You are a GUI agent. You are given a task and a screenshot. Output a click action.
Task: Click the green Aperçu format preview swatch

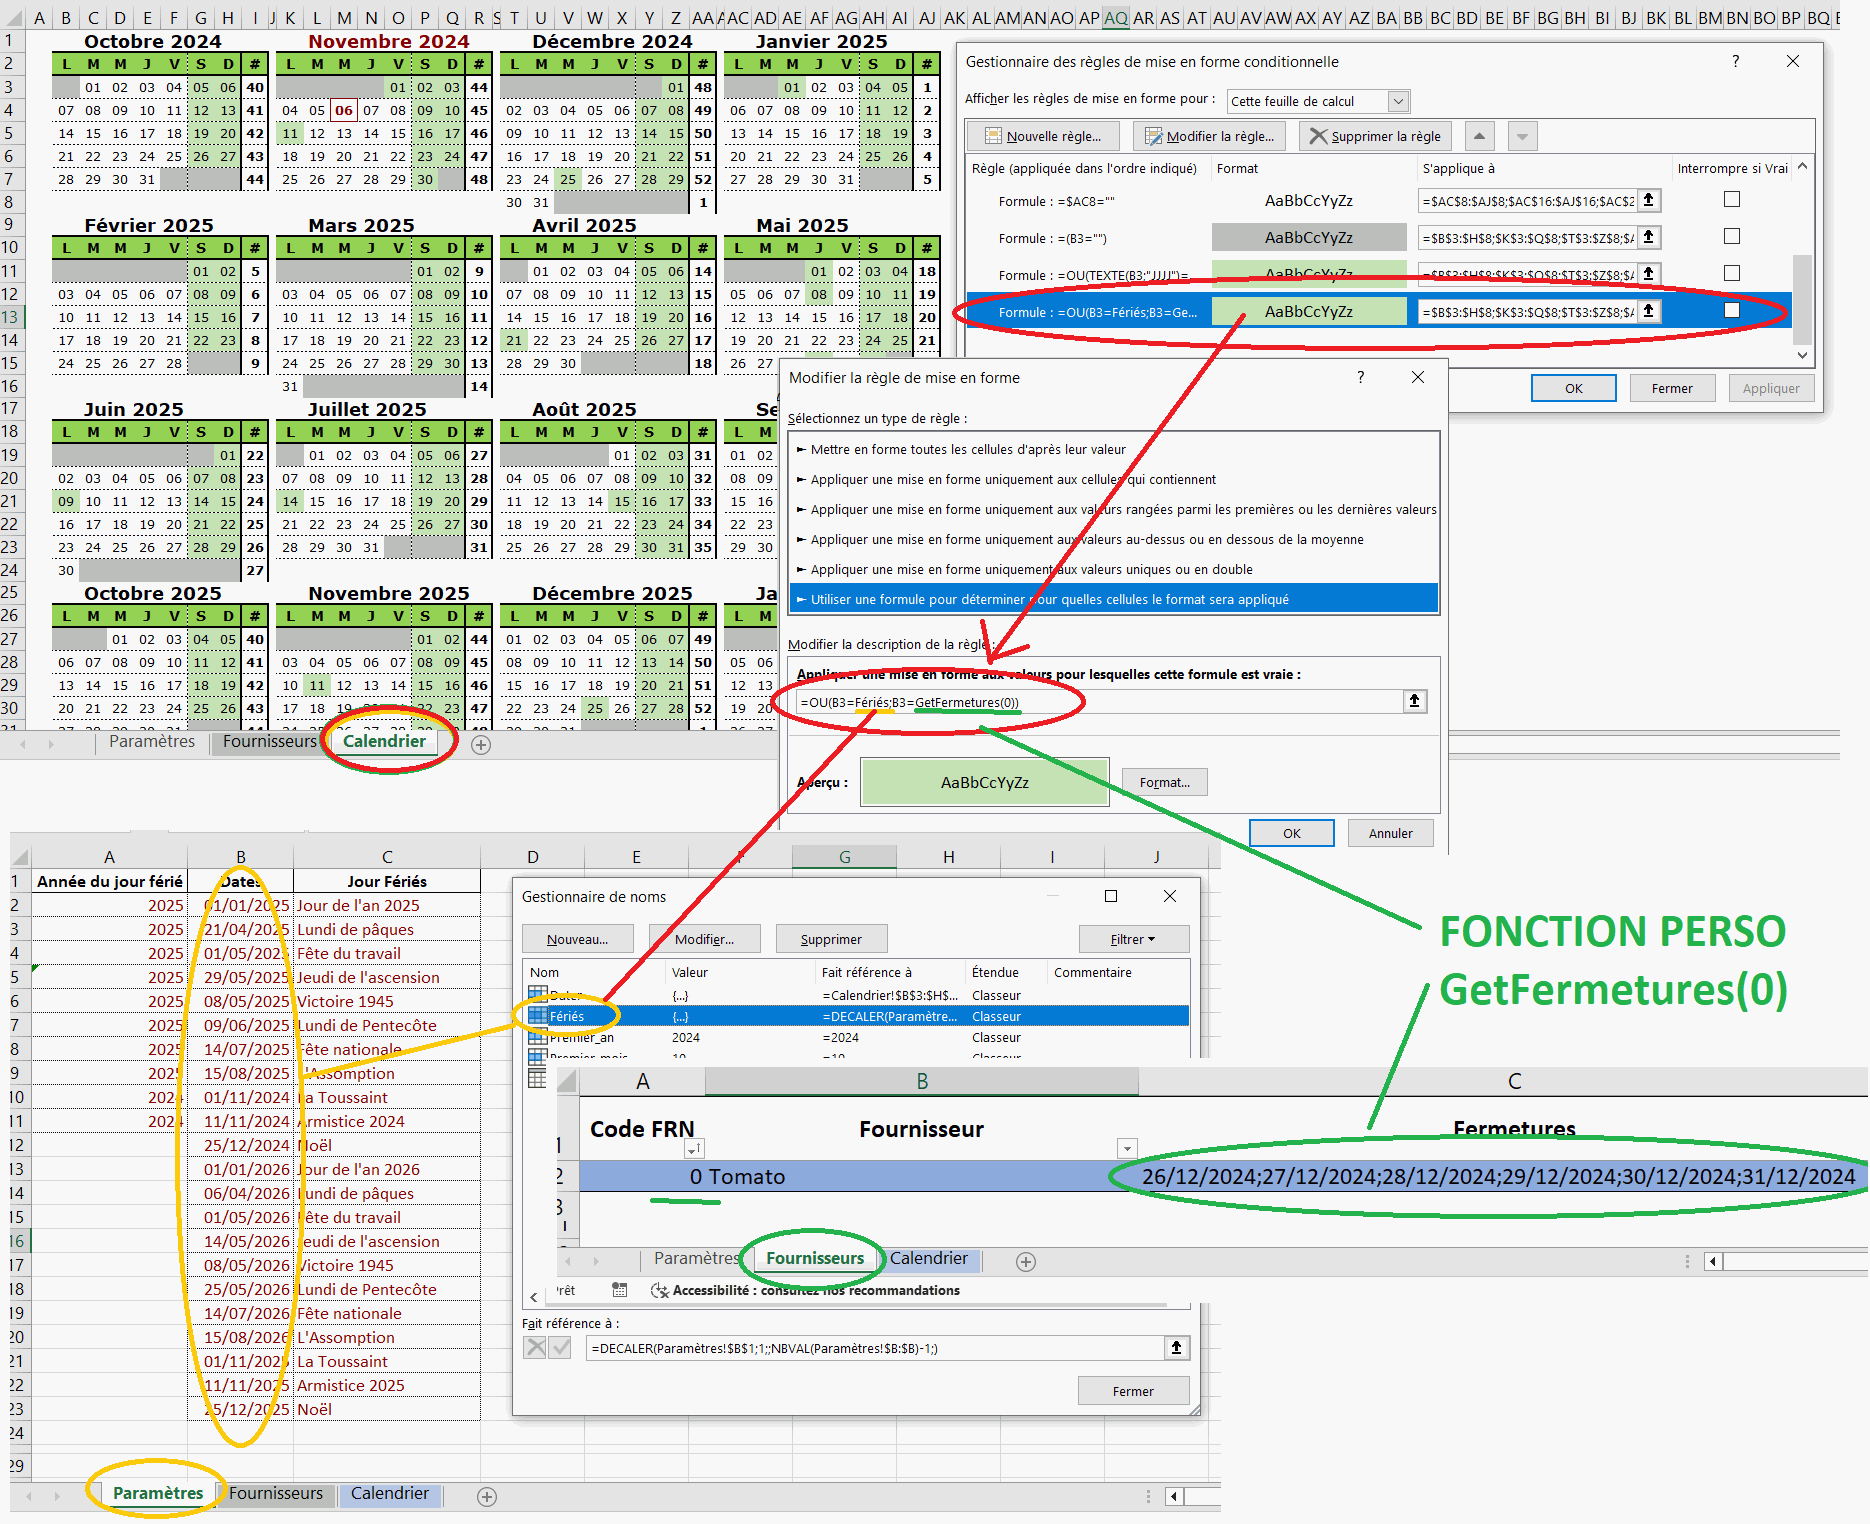984,782
